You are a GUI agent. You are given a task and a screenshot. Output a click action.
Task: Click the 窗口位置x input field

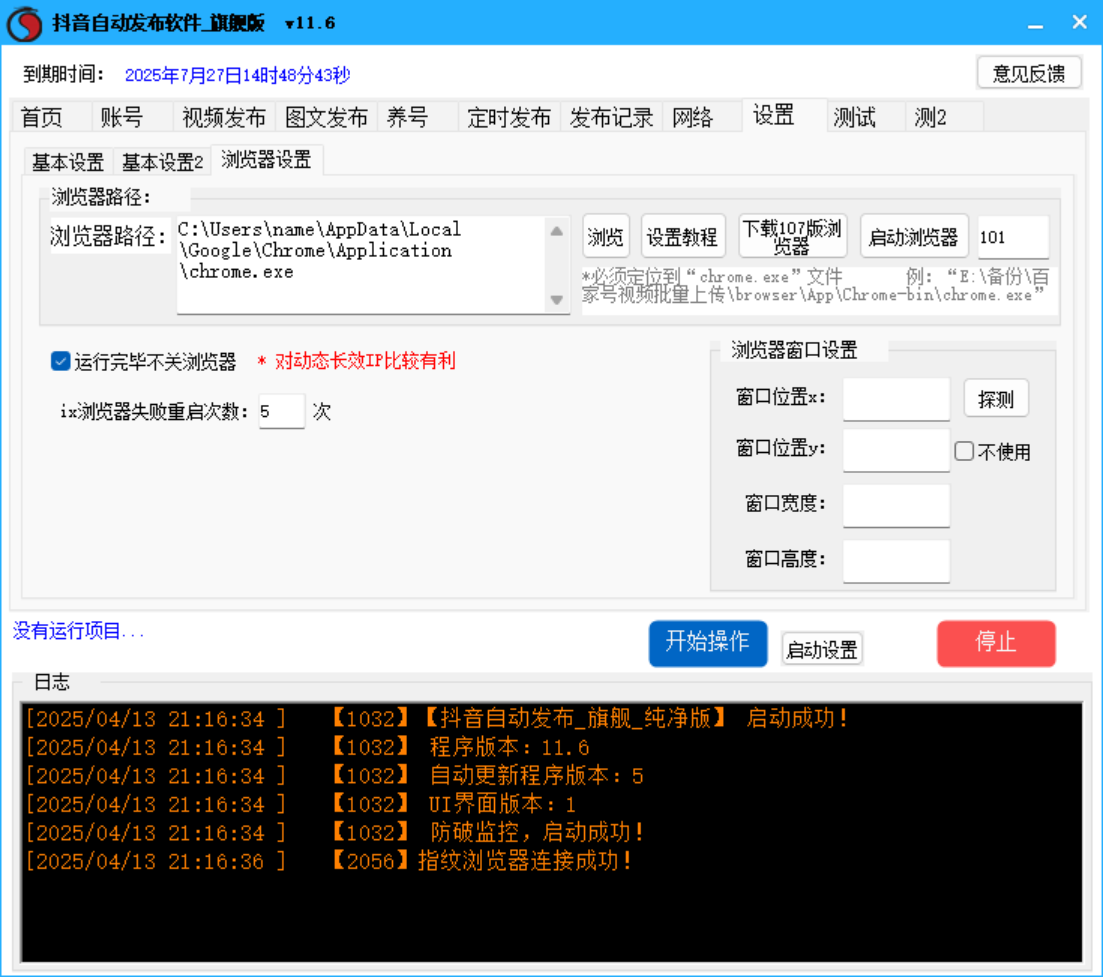pyautogui.click(x=896, y=399)
